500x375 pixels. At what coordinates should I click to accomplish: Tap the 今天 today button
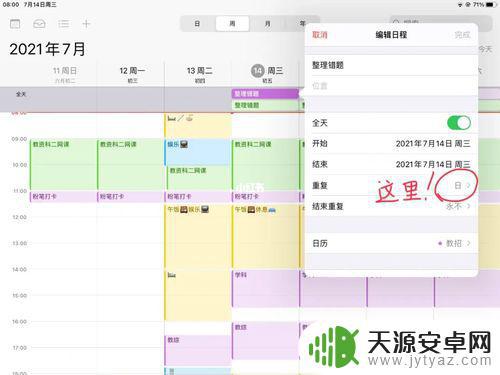click(x=485, y=49)
